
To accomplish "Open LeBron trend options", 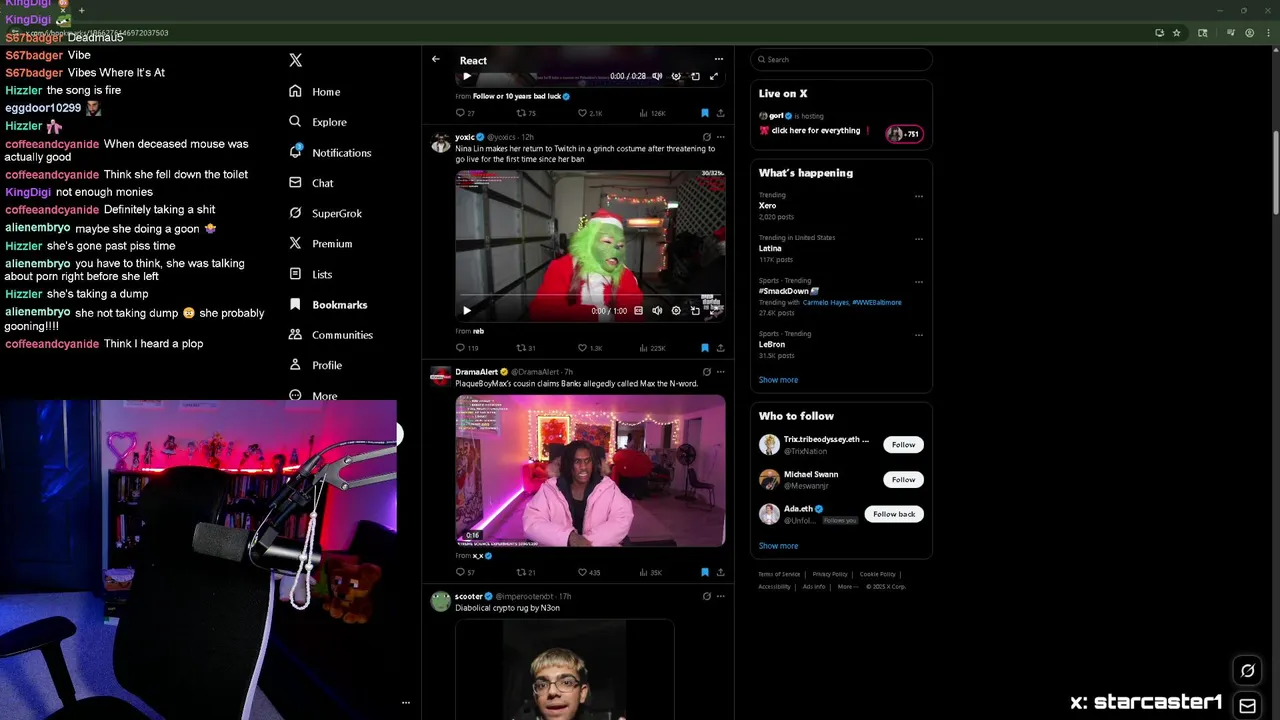I will click(918, 335).
